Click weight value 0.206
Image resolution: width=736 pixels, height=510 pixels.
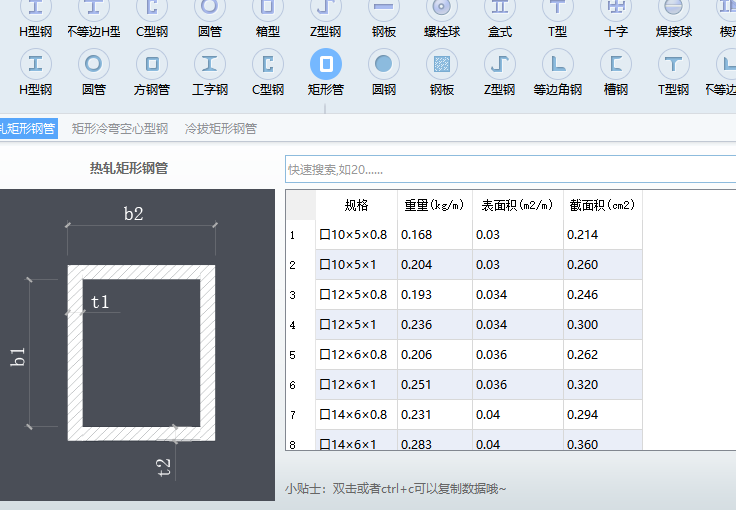pyautogui.click(x=435, y=355)
